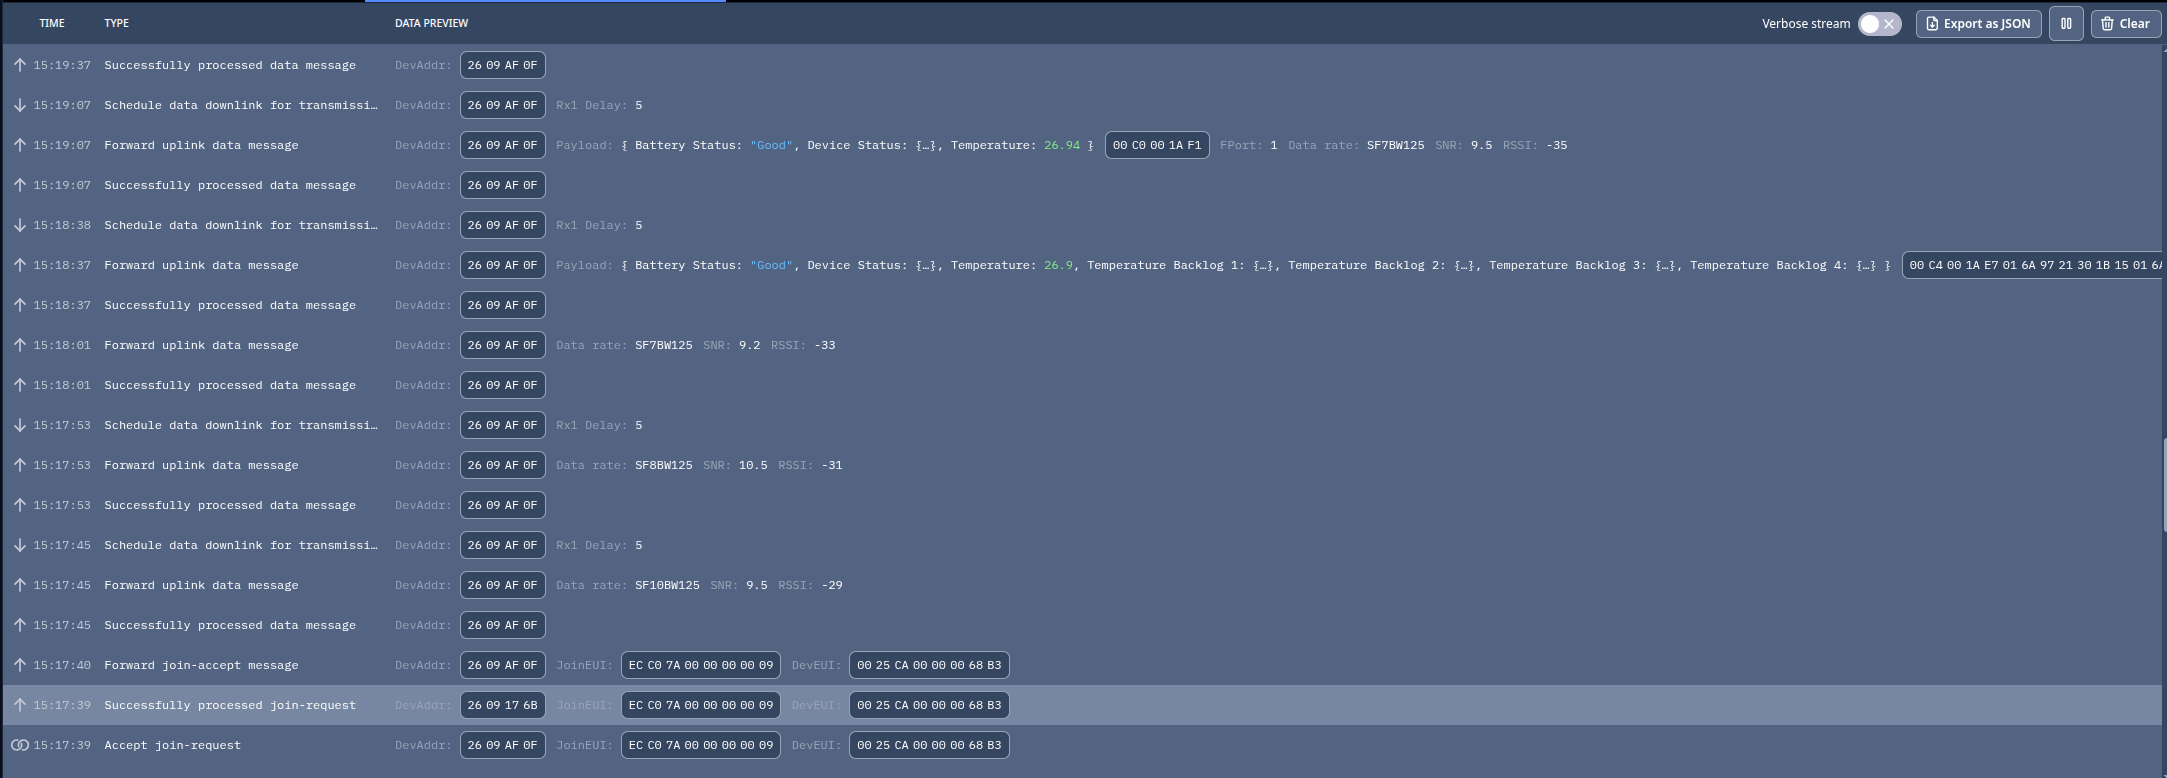Open the 15:19:37 Successfully processed data message
Image resolution: width=2167 pixels, height=778 pixels.
[x=1083, y=65]
